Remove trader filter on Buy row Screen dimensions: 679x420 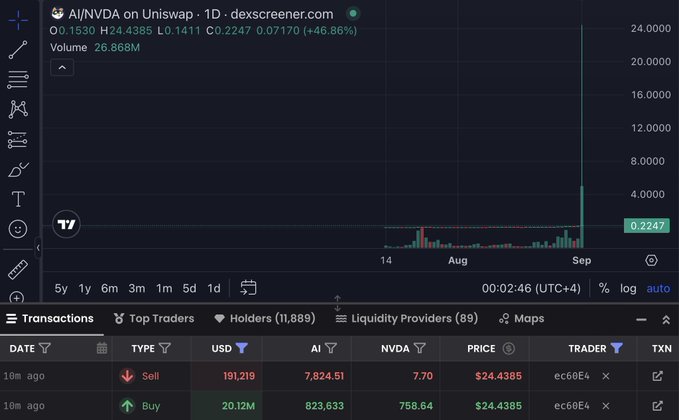[606, 406]
